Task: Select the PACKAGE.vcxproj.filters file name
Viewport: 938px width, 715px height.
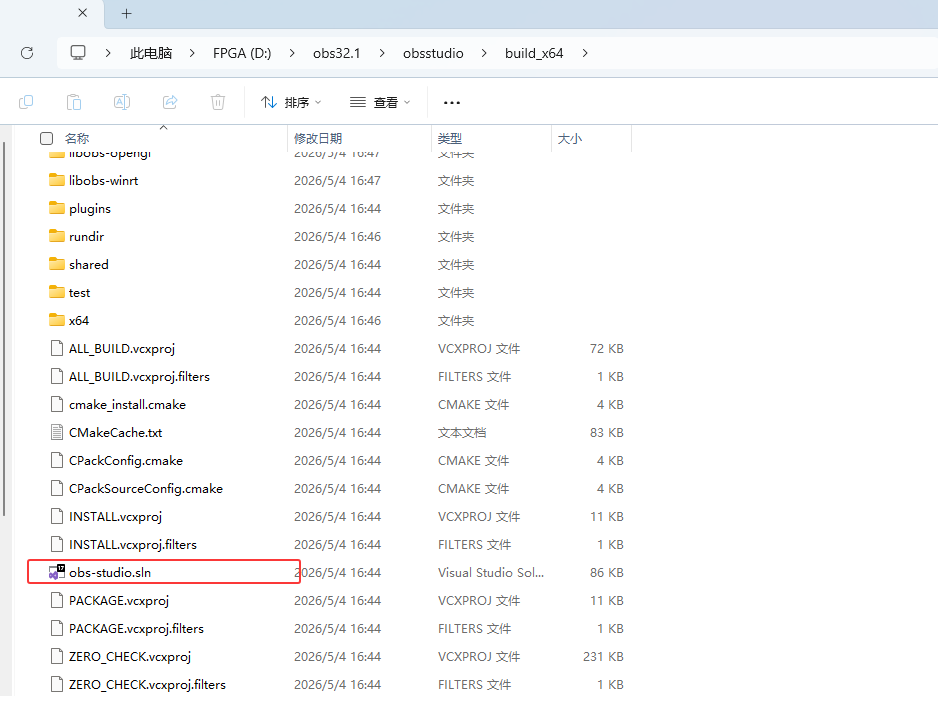Action: pos(136,628)
